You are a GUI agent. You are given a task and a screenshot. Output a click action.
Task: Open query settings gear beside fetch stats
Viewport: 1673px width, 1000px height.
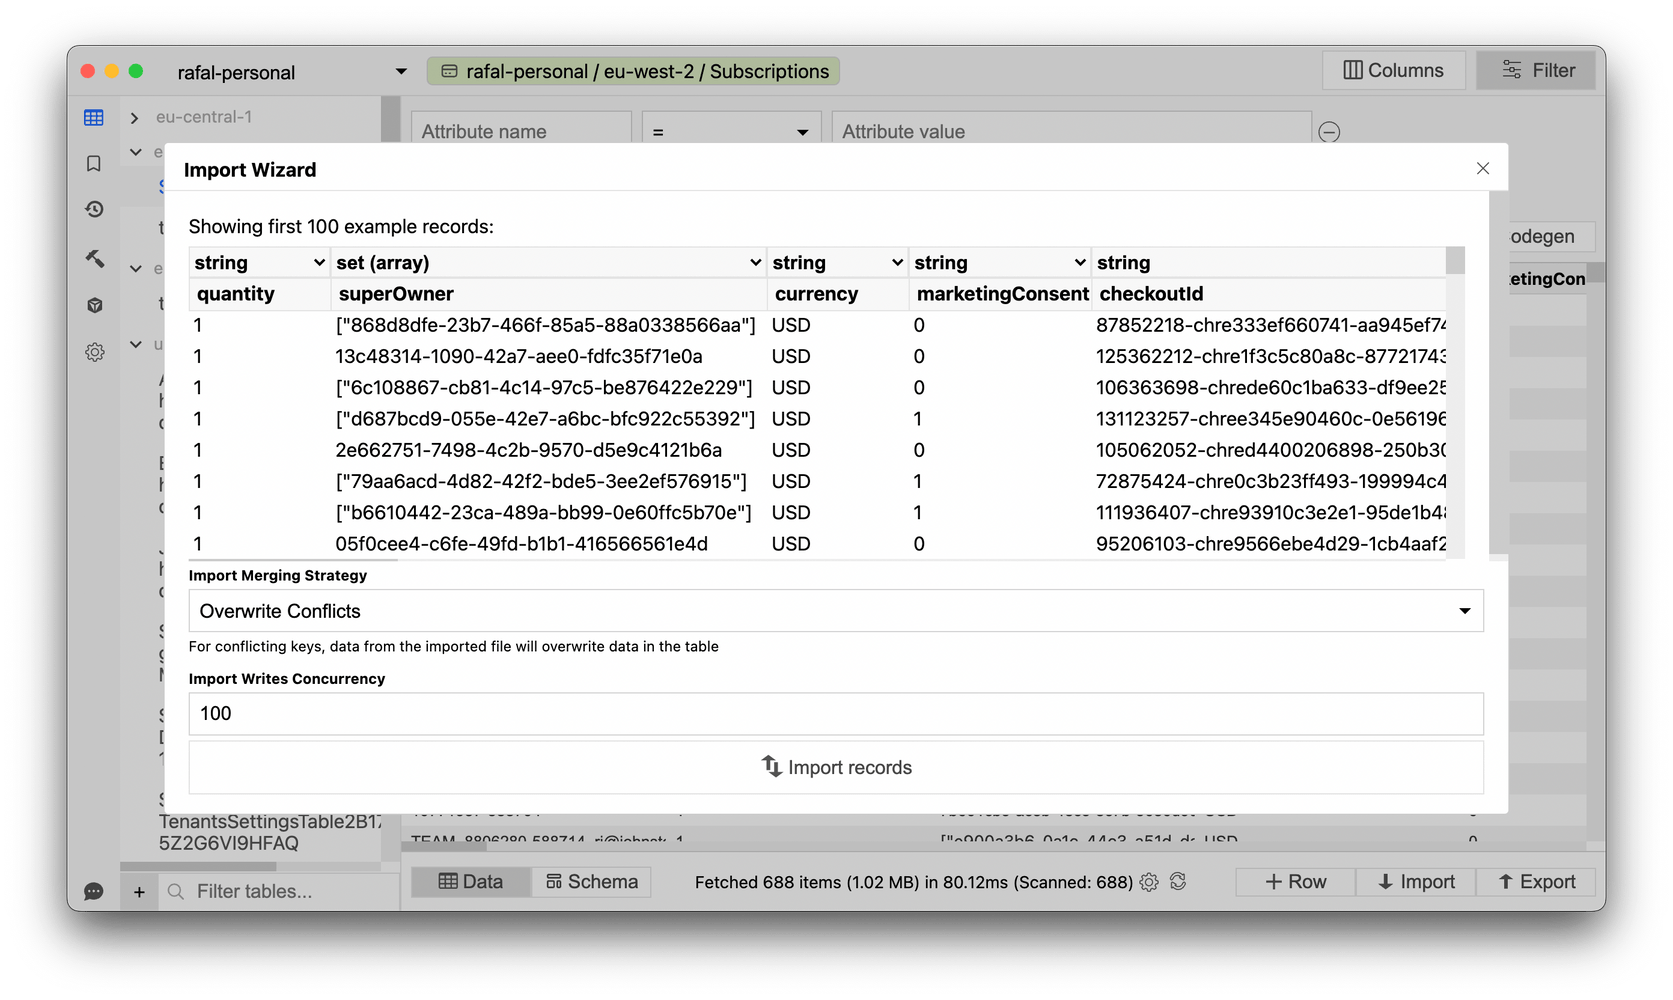point(1148,881)
